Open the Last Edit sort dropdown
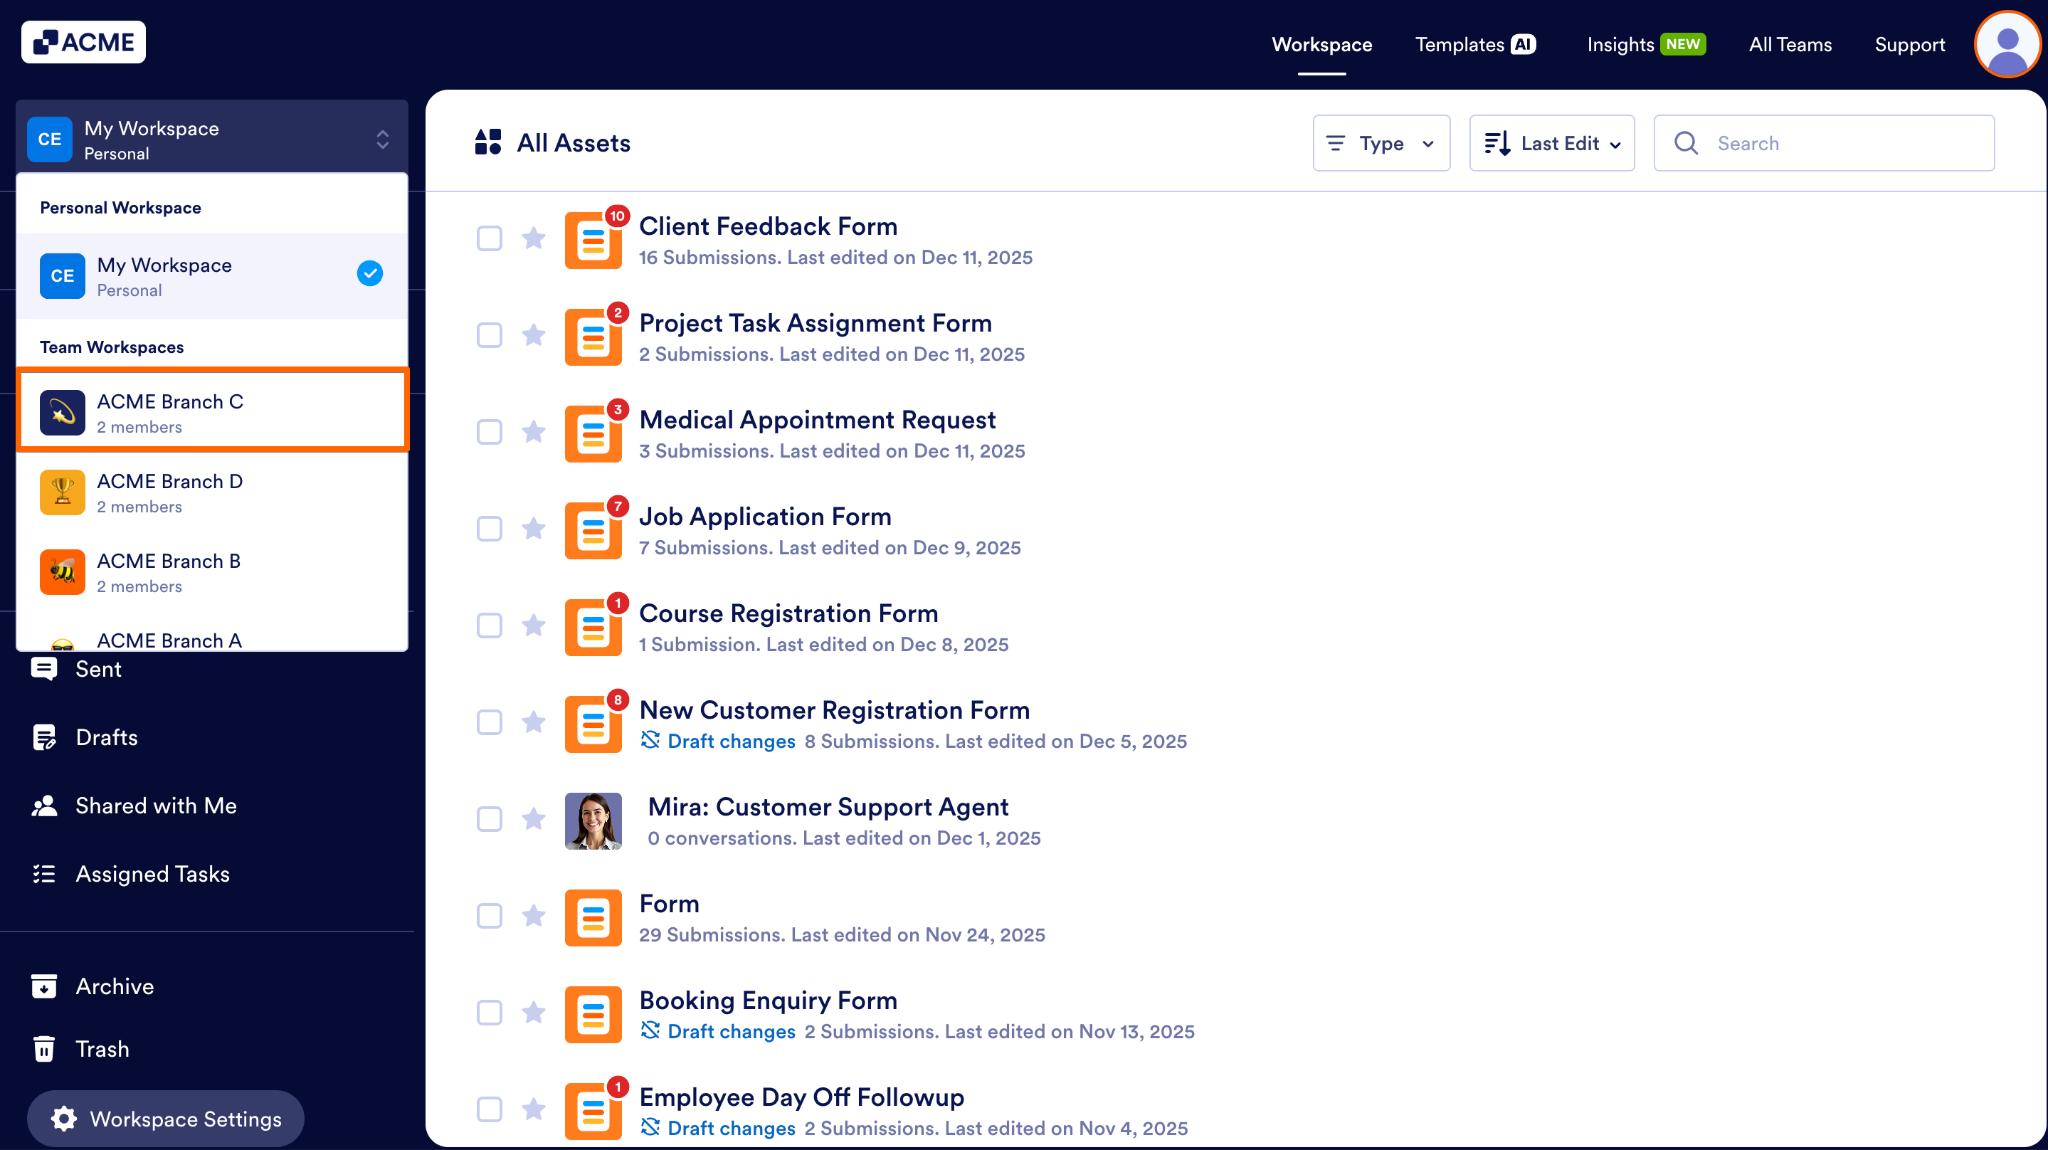Screen dimensions: 2048x1150 [1551, 143]
